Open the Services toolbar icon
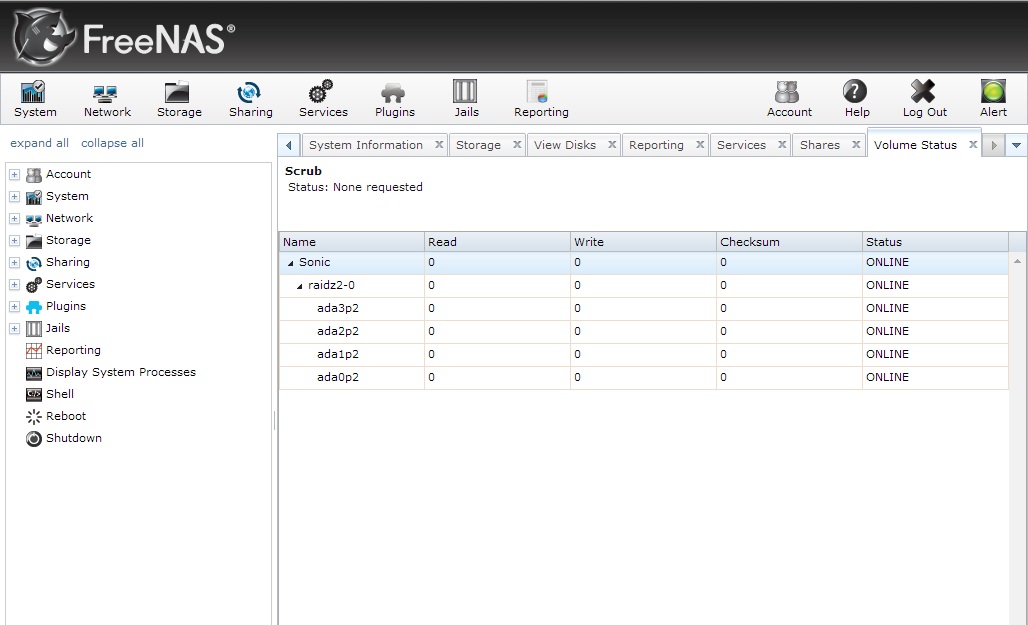The width and height of the screenshot is (1028, 625). [323, 99]
